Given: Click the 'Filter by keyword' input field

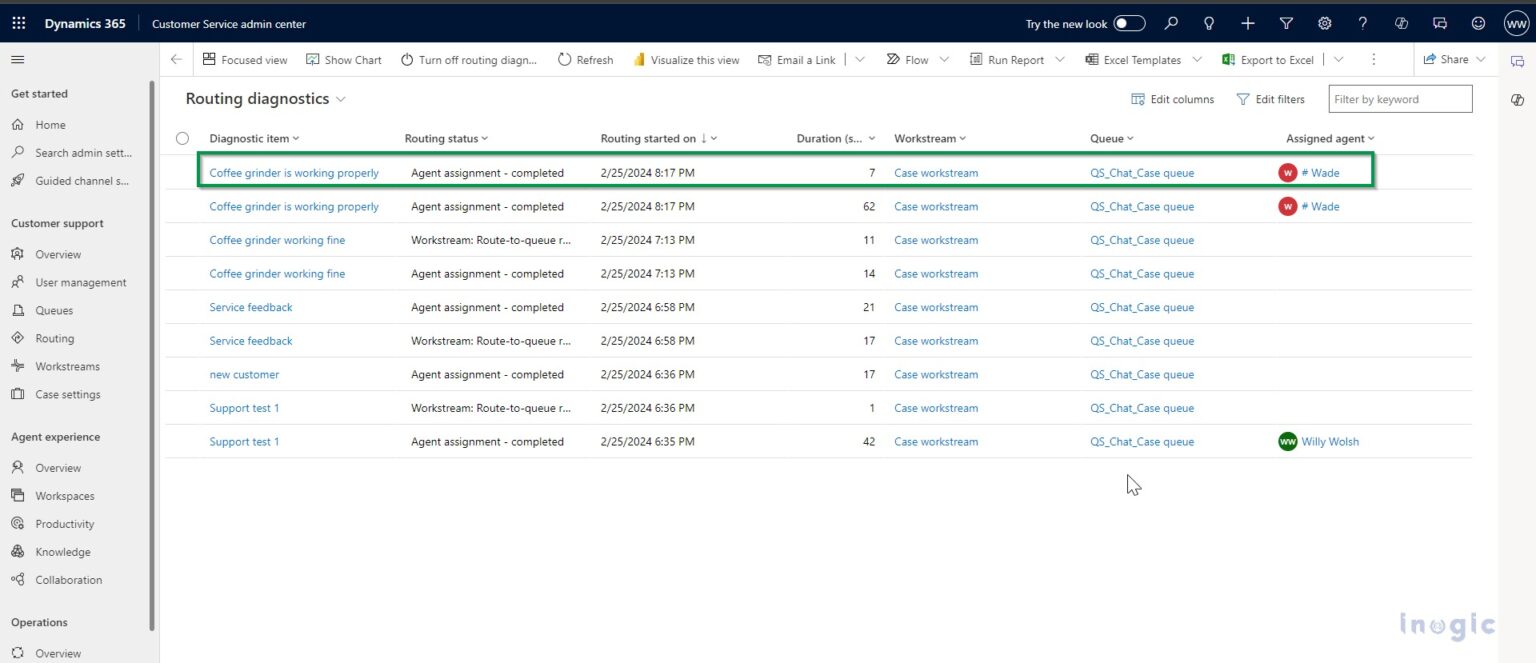Looking at the screenshot, I should pos(1399,99).
